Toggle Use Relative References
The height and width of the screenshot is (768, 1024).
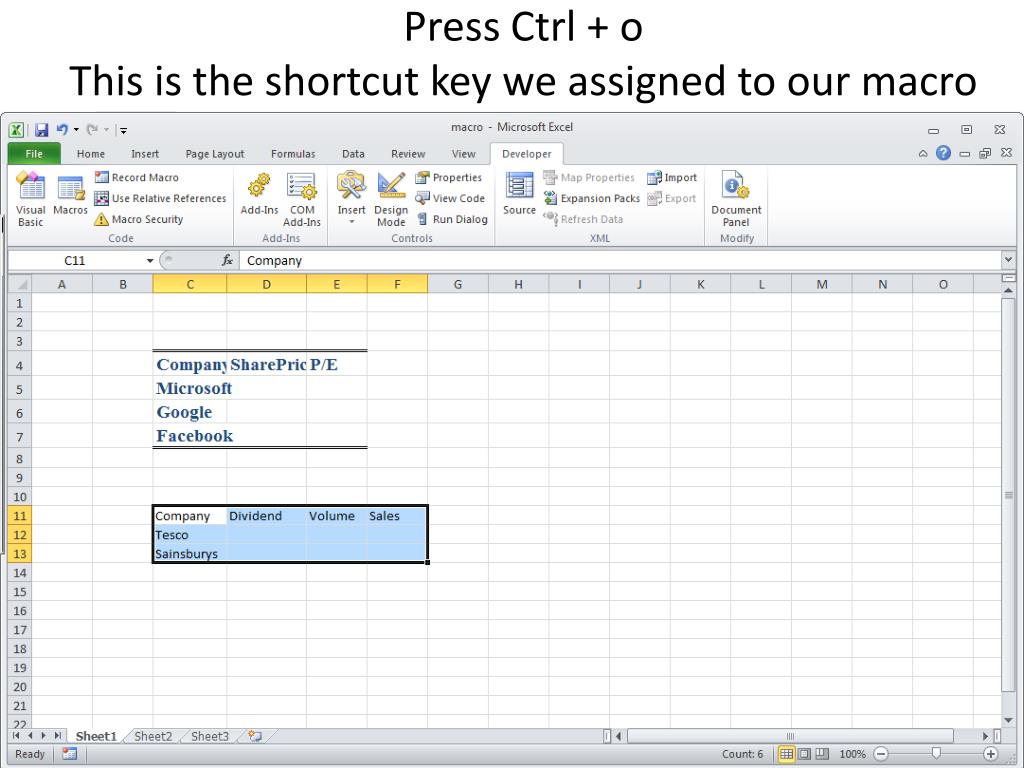pyautogui.click(x=160, y=198)
